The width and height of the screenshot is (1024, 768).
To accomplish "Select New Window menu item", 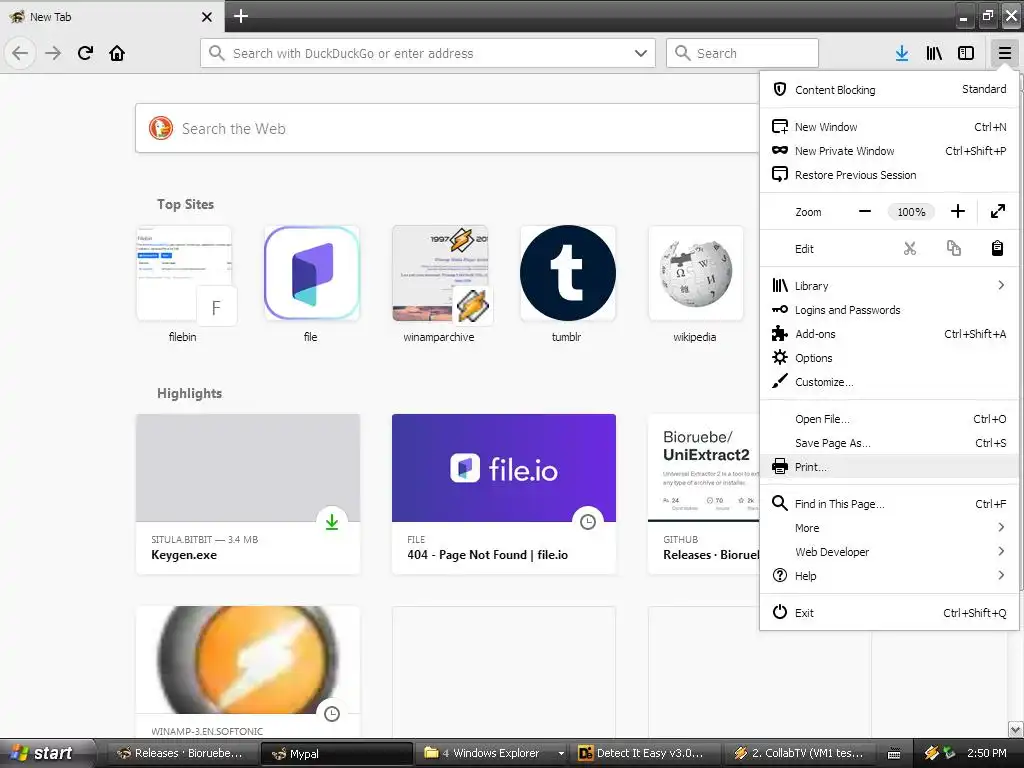I will click(889, 127).
